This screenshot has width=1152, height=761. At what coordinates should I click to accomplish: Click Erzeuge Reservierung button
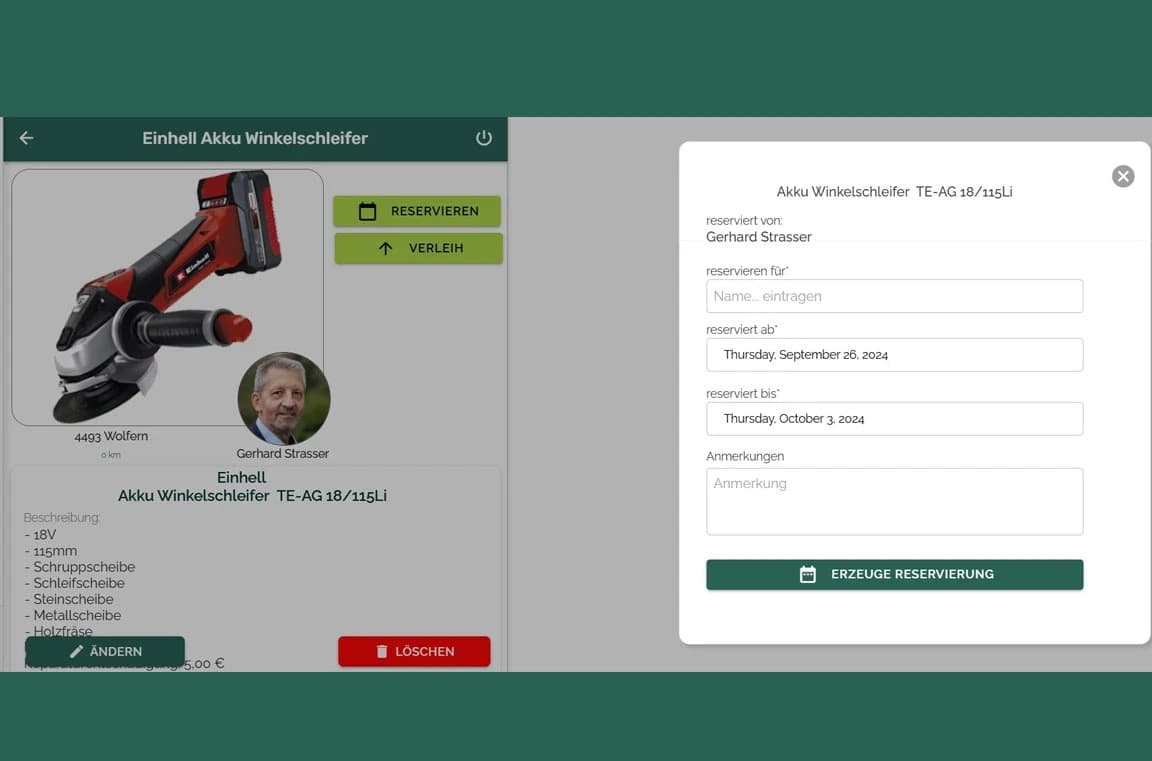[x=895, y=574]
